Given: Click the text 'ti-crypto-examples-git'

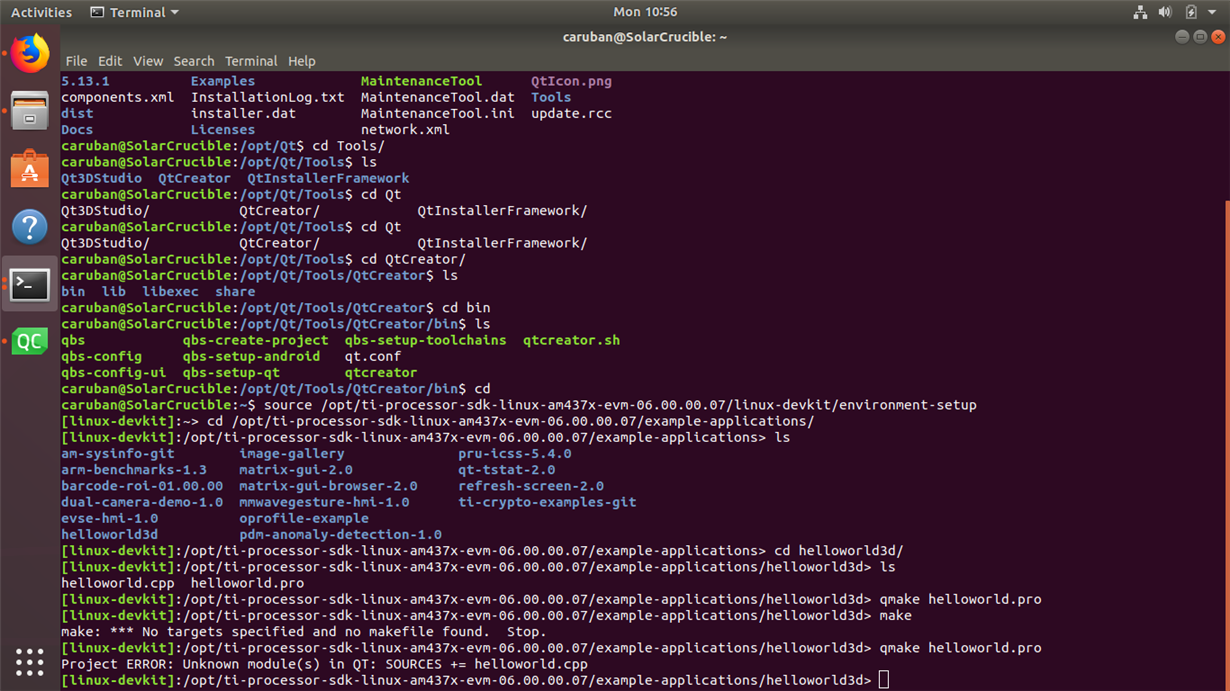Looking at the screenshot, I should click(547, 502).
